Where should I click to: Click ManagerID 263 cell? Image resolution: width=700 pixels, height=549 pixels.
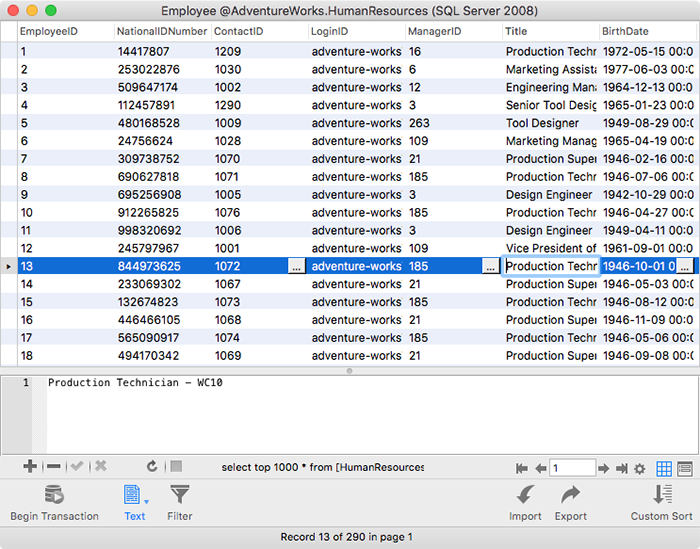454,123
